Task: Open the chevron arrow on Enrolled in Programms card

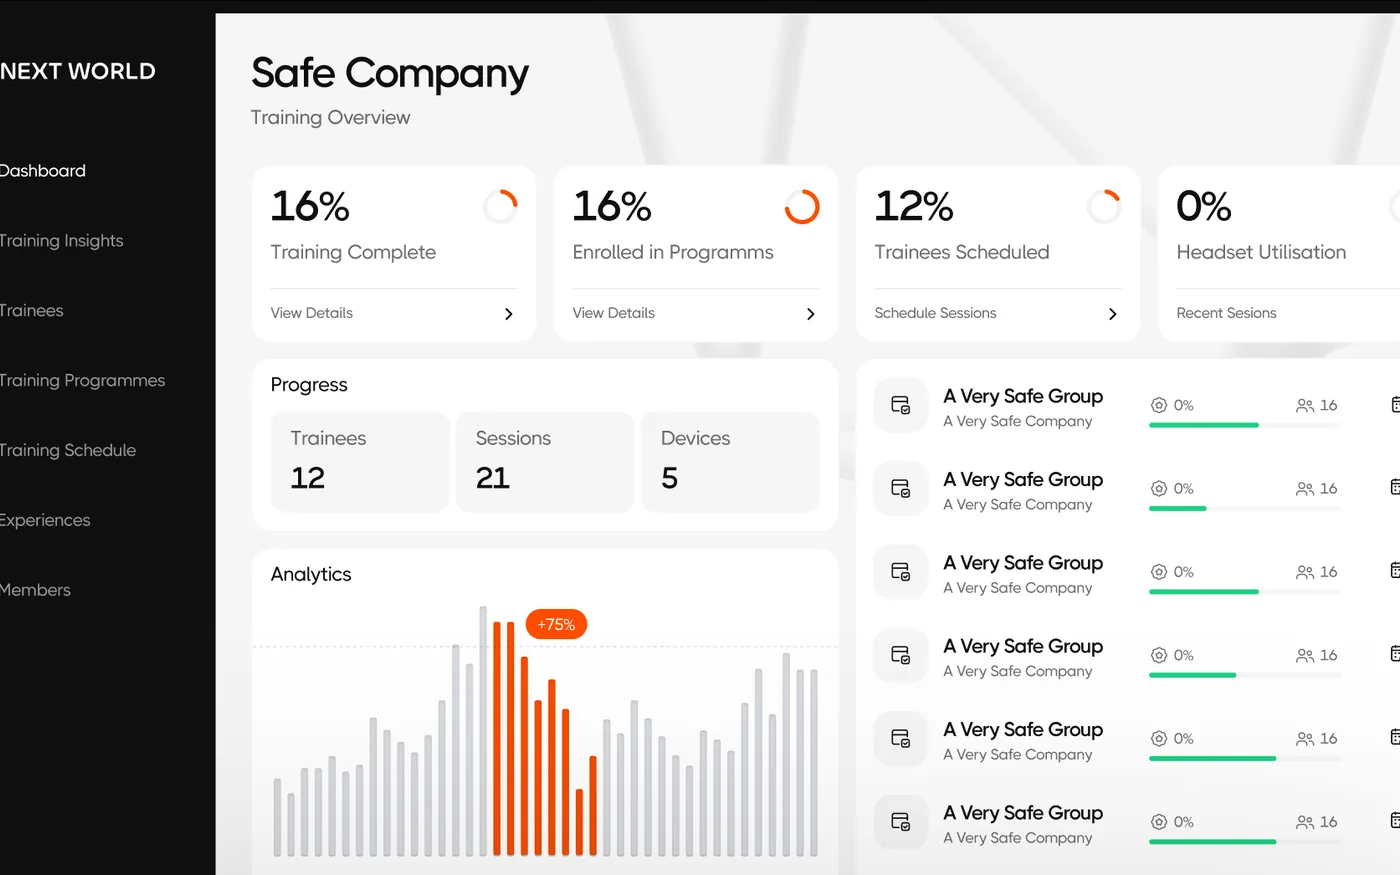Action: [x=811, y=314]
